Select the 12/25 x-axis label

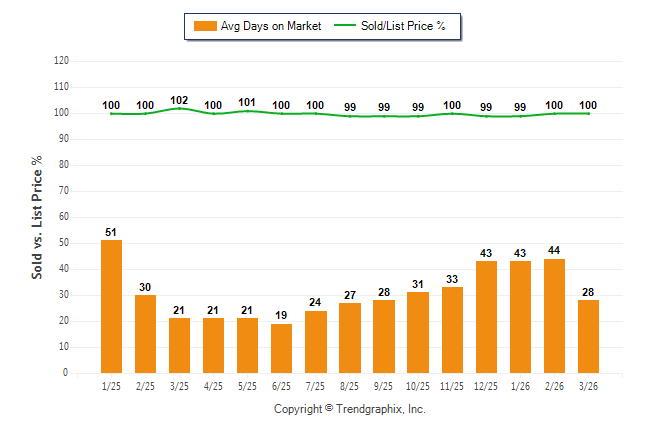coord(485,386)
